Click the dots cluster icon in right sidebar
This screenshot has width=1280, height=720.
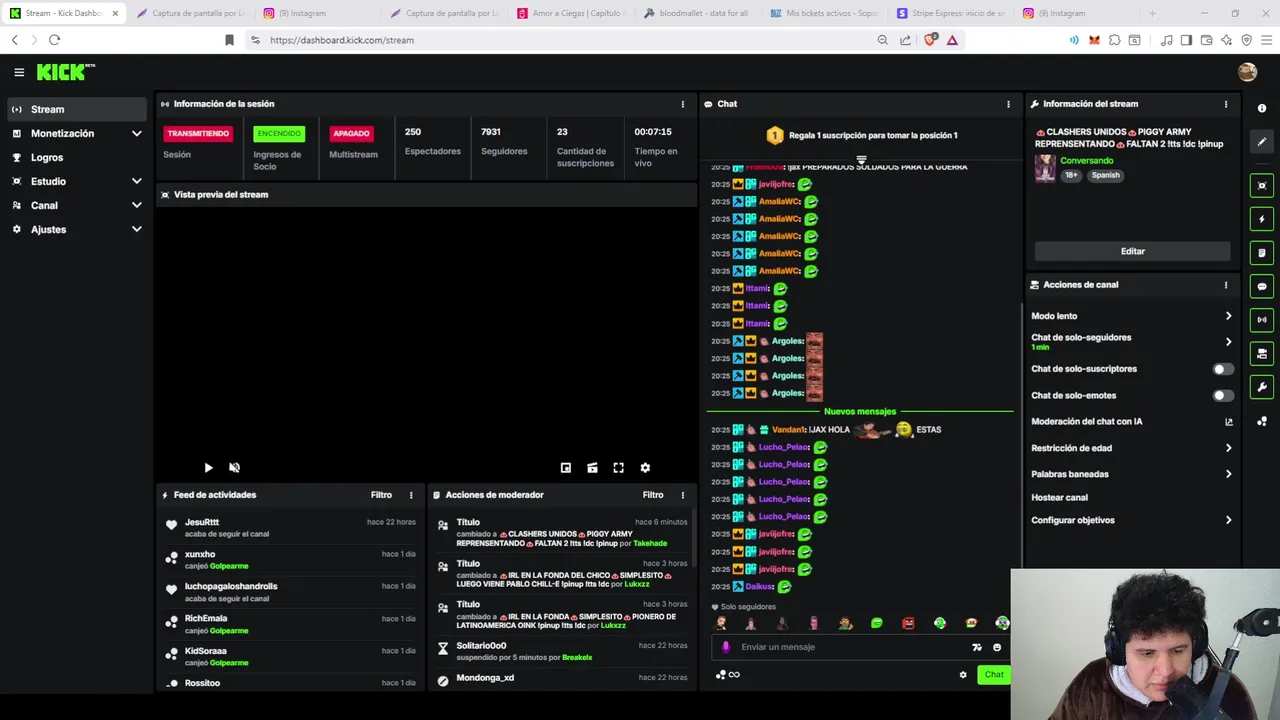(1262, 422)
